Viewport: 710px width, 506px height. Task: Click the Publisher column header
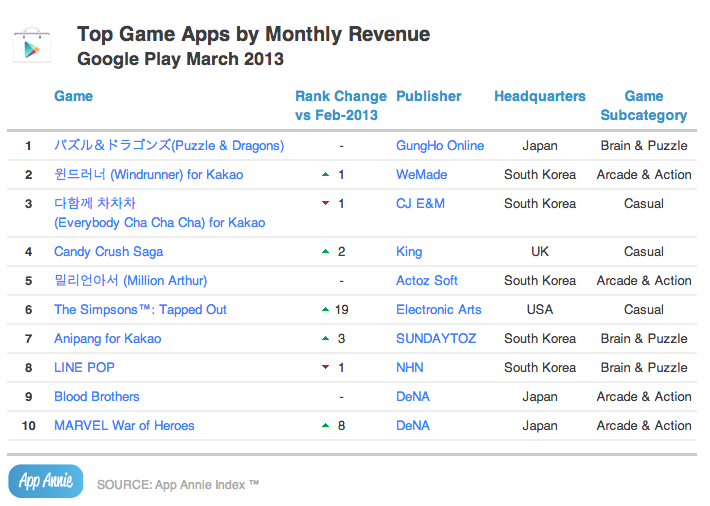429,96
